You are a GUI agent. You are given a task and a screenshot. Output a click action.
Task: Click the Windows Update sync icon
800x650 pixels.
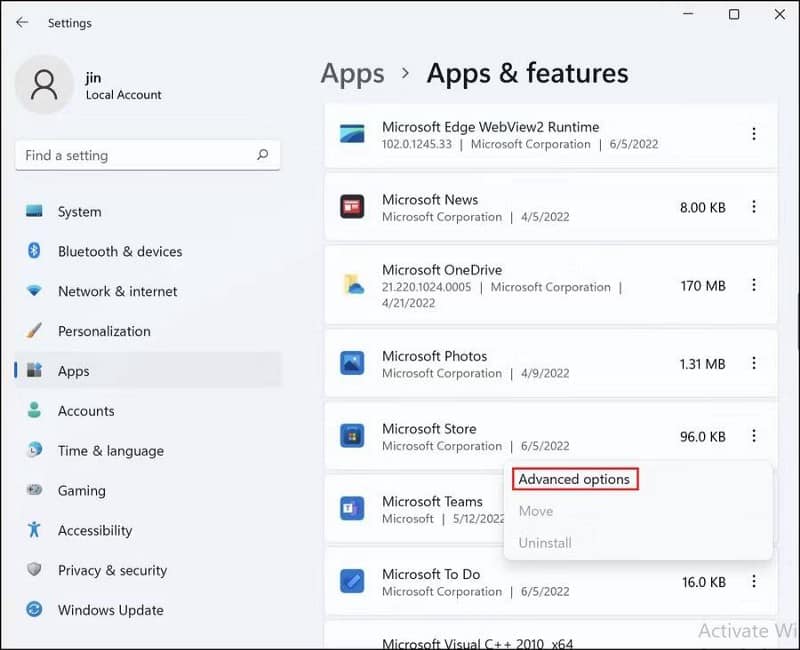(x=34, y=609)
